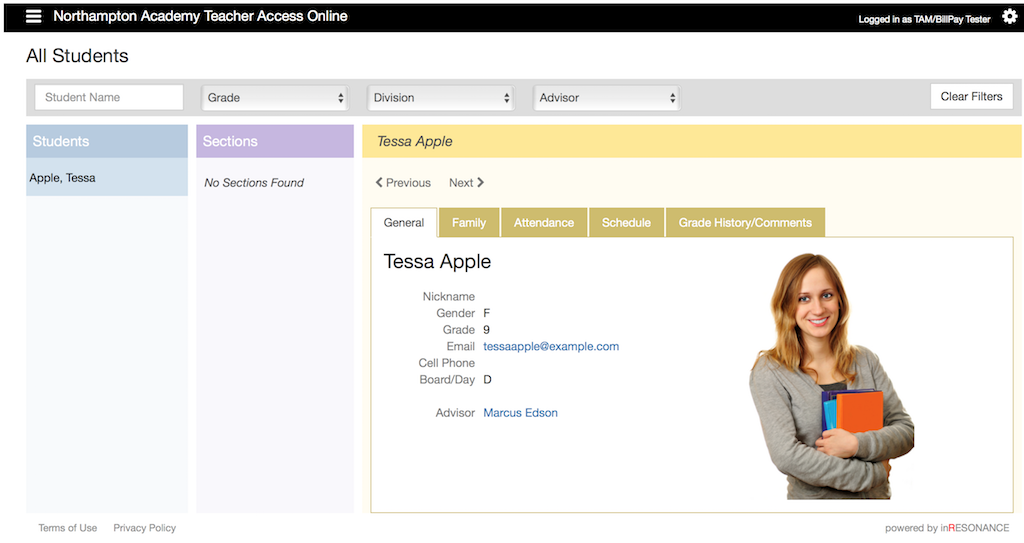
Task: Select Apple, Tessa in the Students list
Action: point(63,178)
